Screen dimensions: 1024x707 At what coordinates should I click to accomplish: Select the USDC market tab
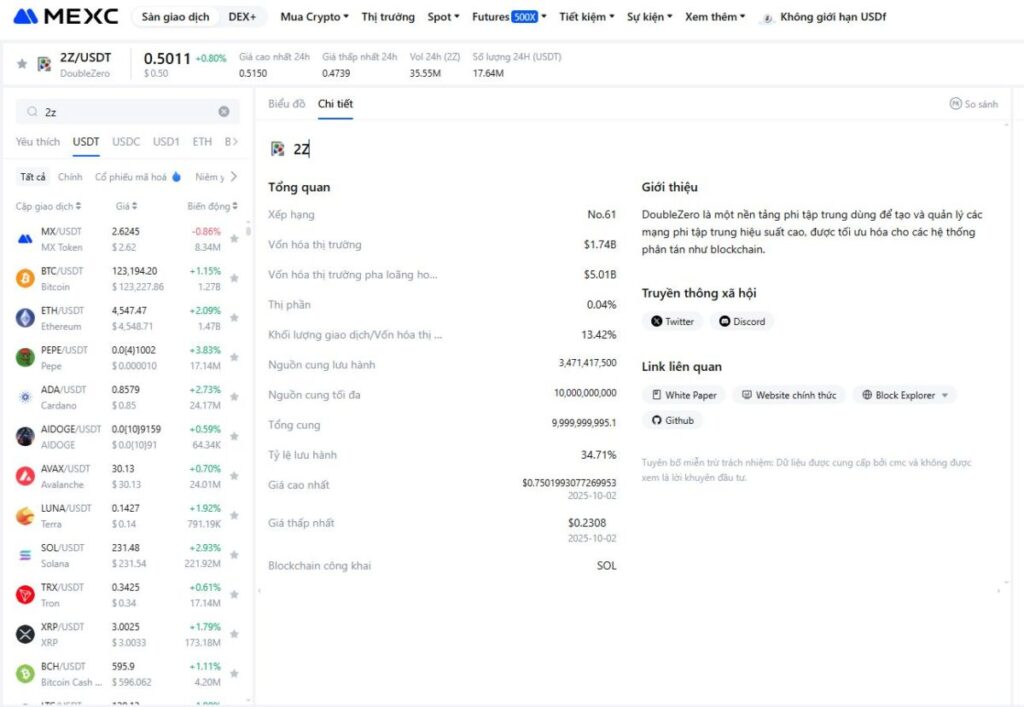click(126, 142)
